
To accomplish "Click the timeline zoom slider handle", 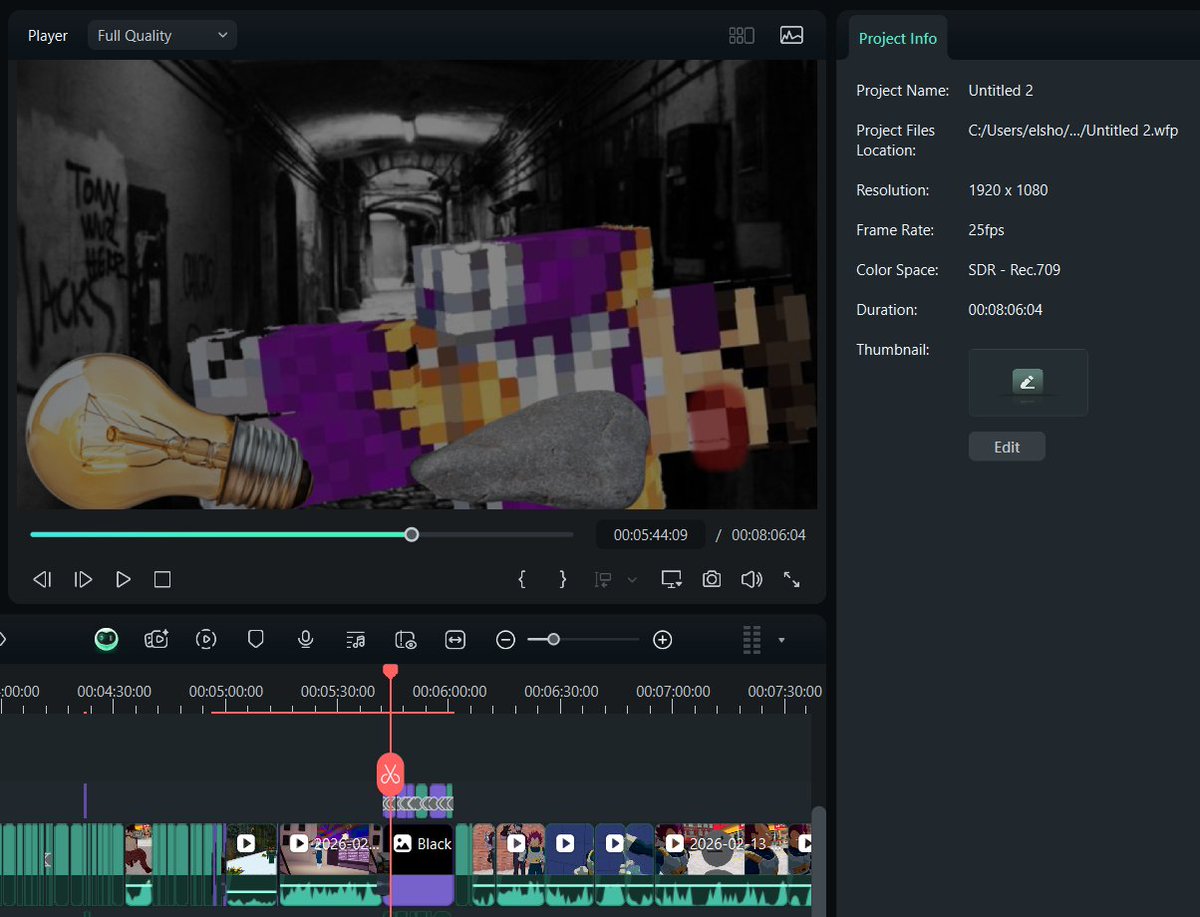I will coord(553,639).
